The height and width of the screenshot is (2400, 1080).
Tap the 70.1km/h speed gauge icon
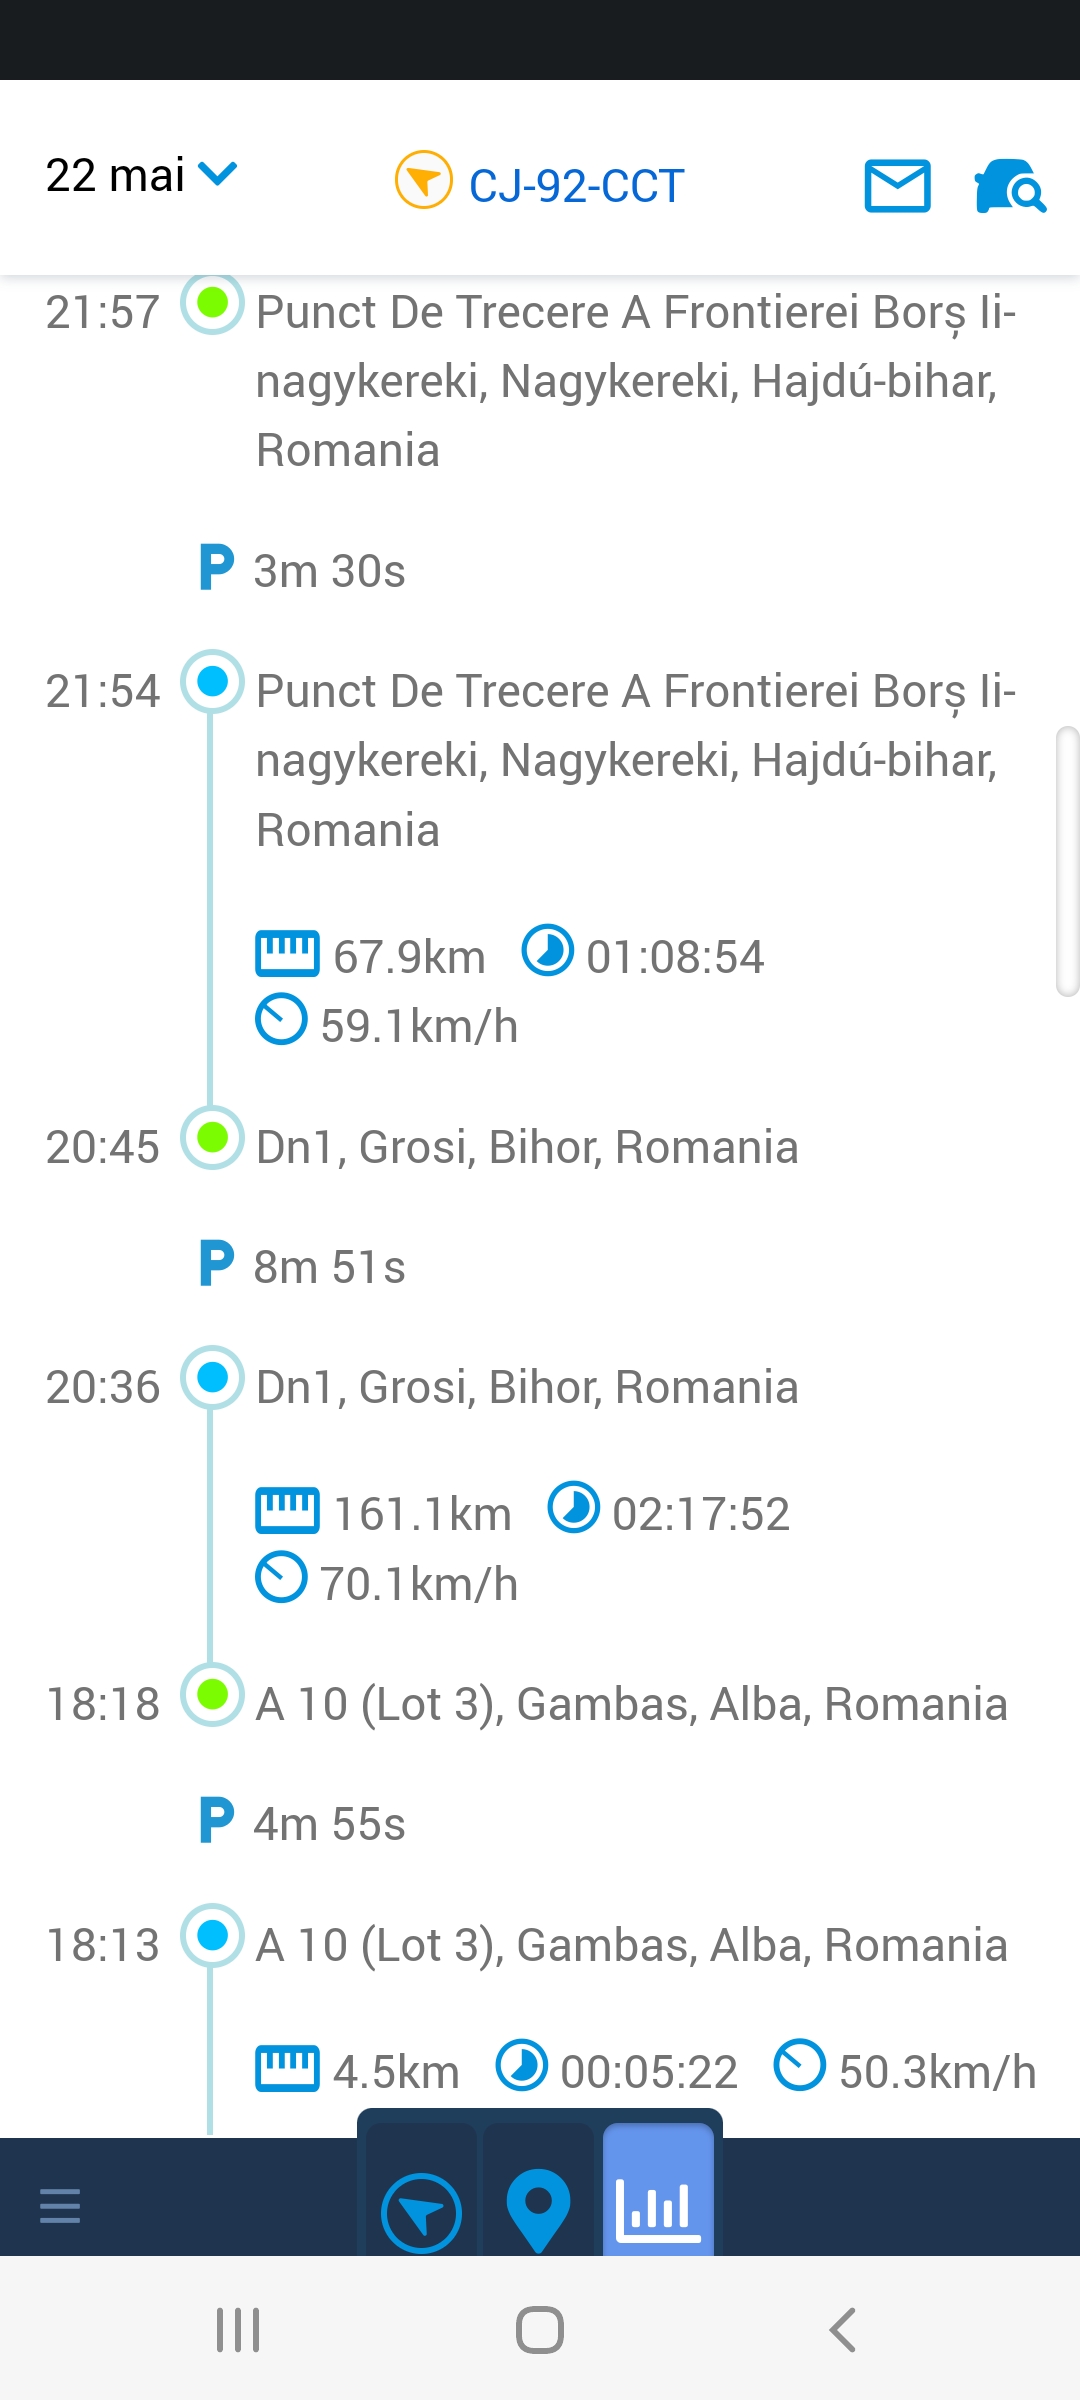281,1577
